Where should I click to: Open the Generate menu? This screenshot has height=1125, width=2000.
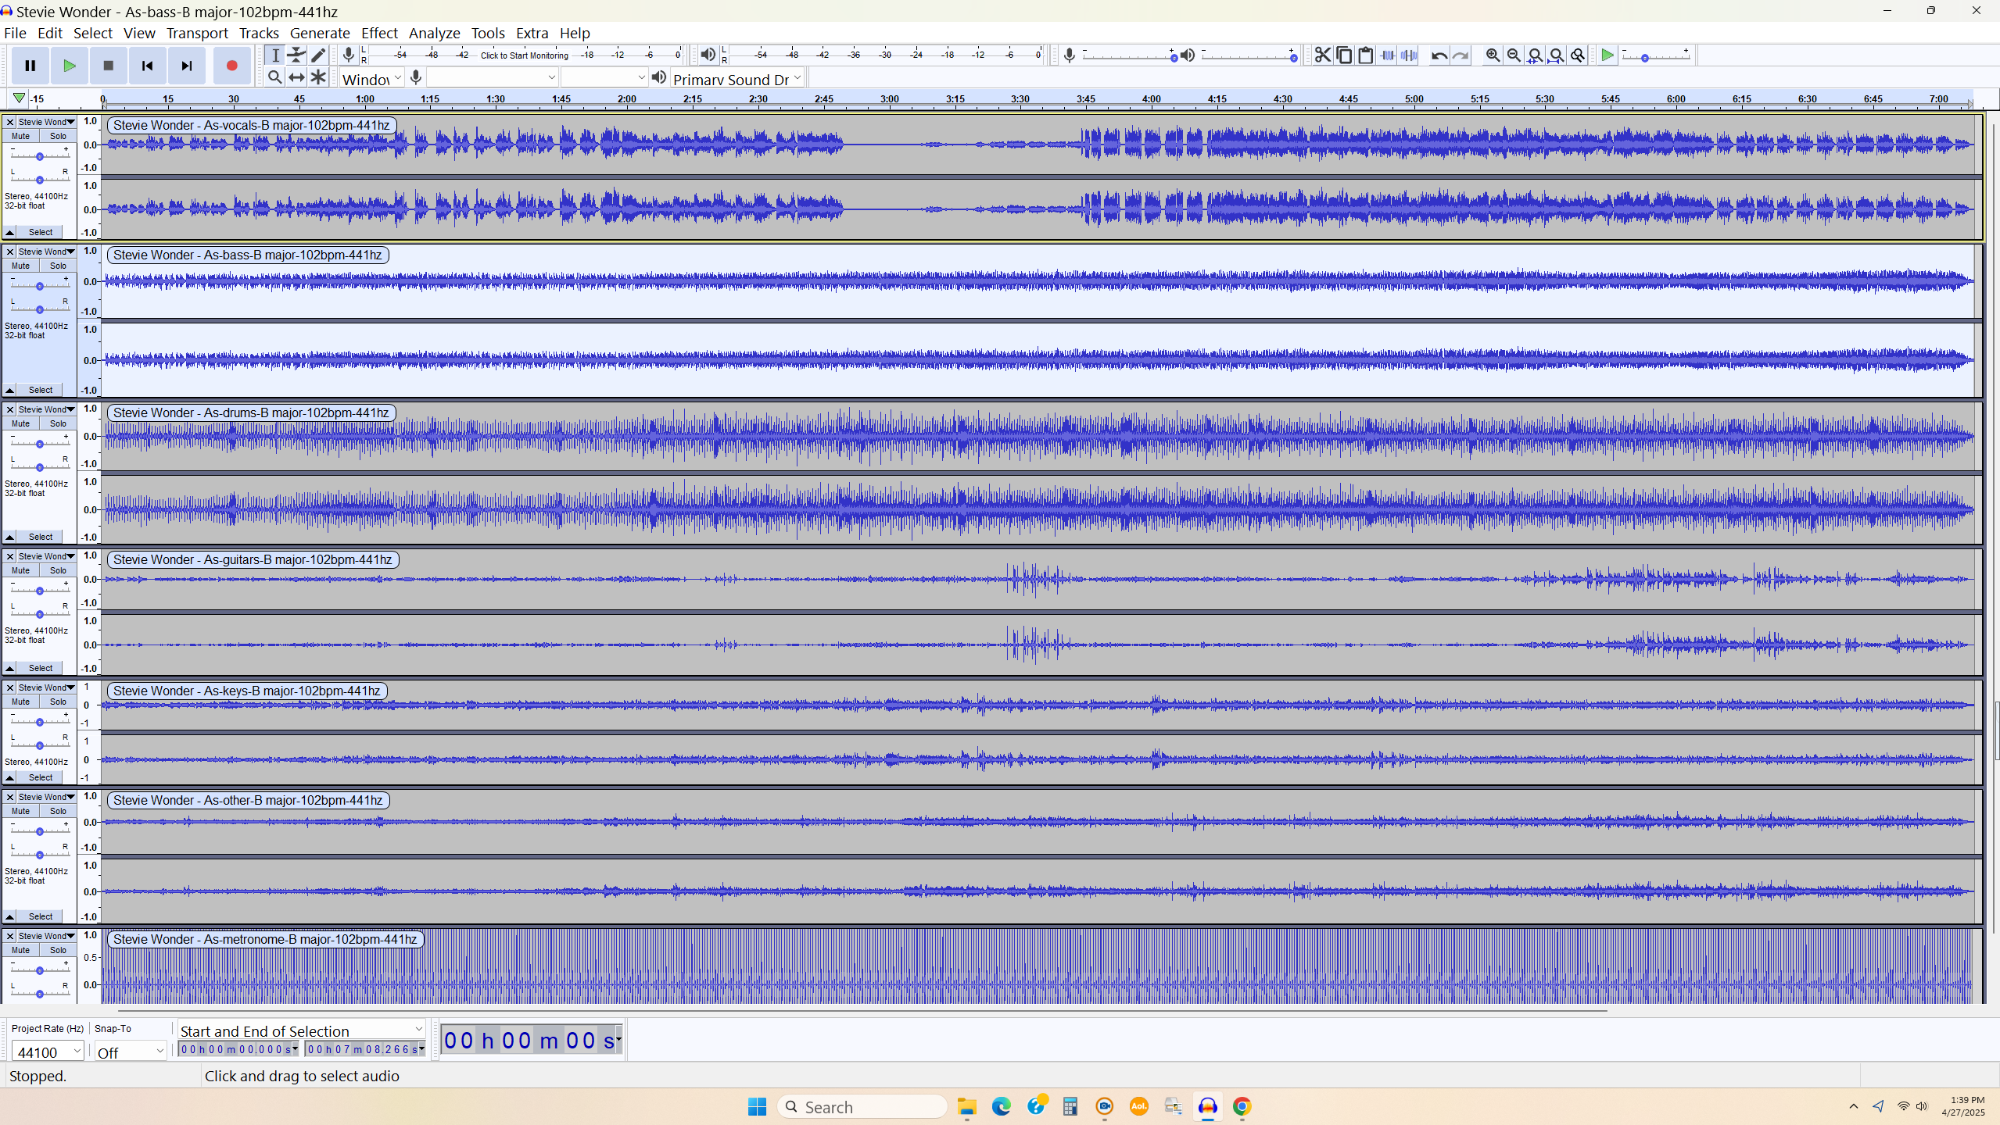pos(320,33)
